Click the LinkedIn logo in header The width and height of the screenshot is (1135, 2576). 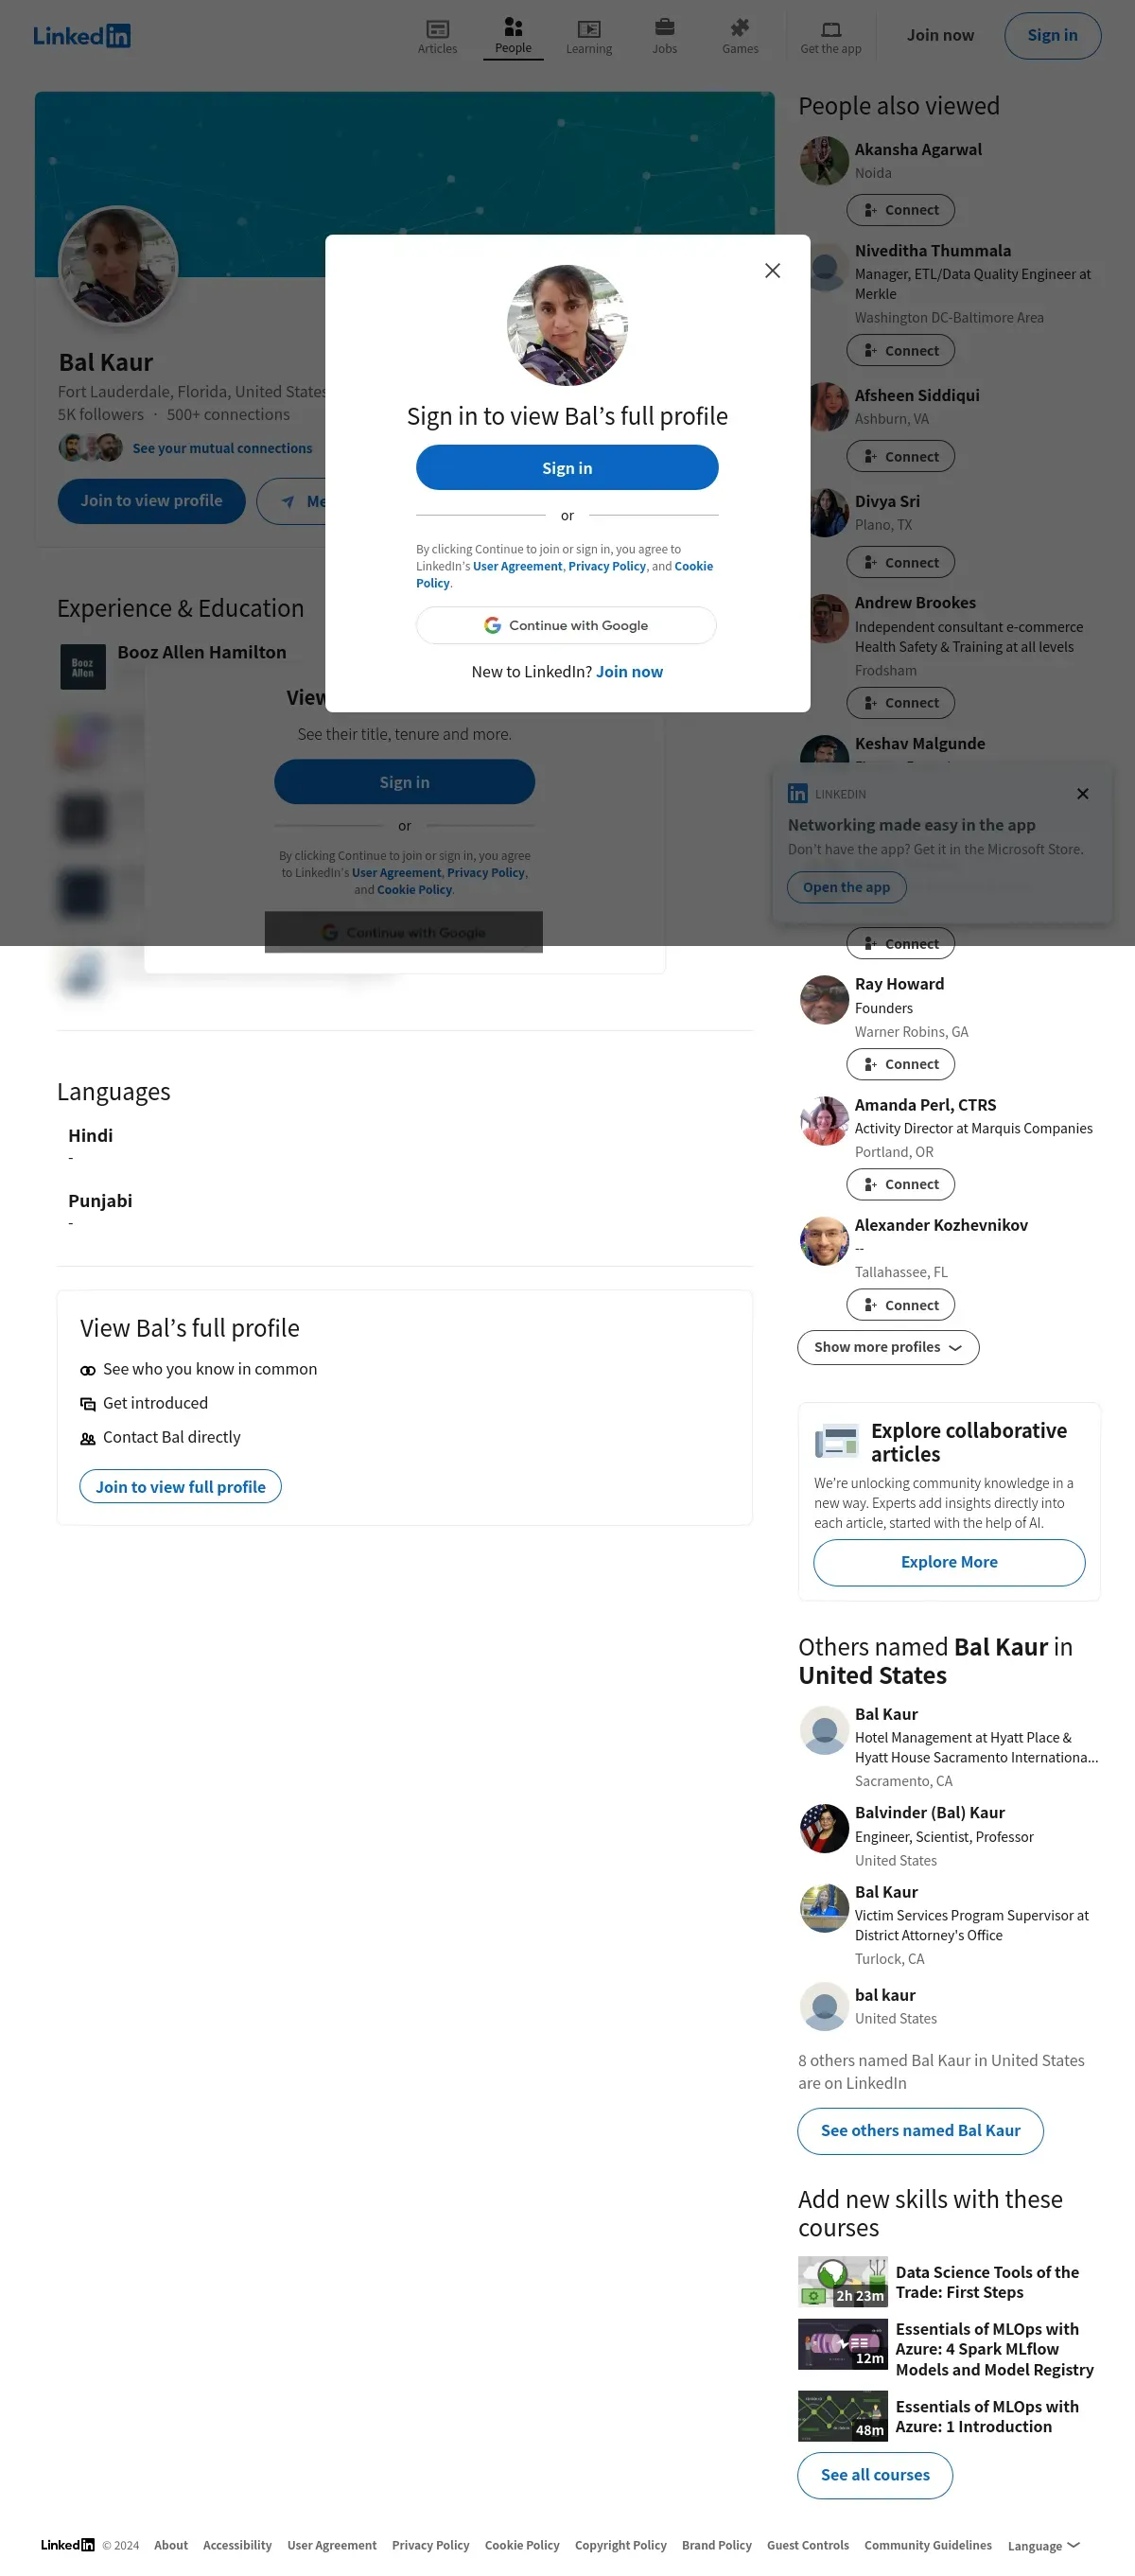tap(82, 36)
